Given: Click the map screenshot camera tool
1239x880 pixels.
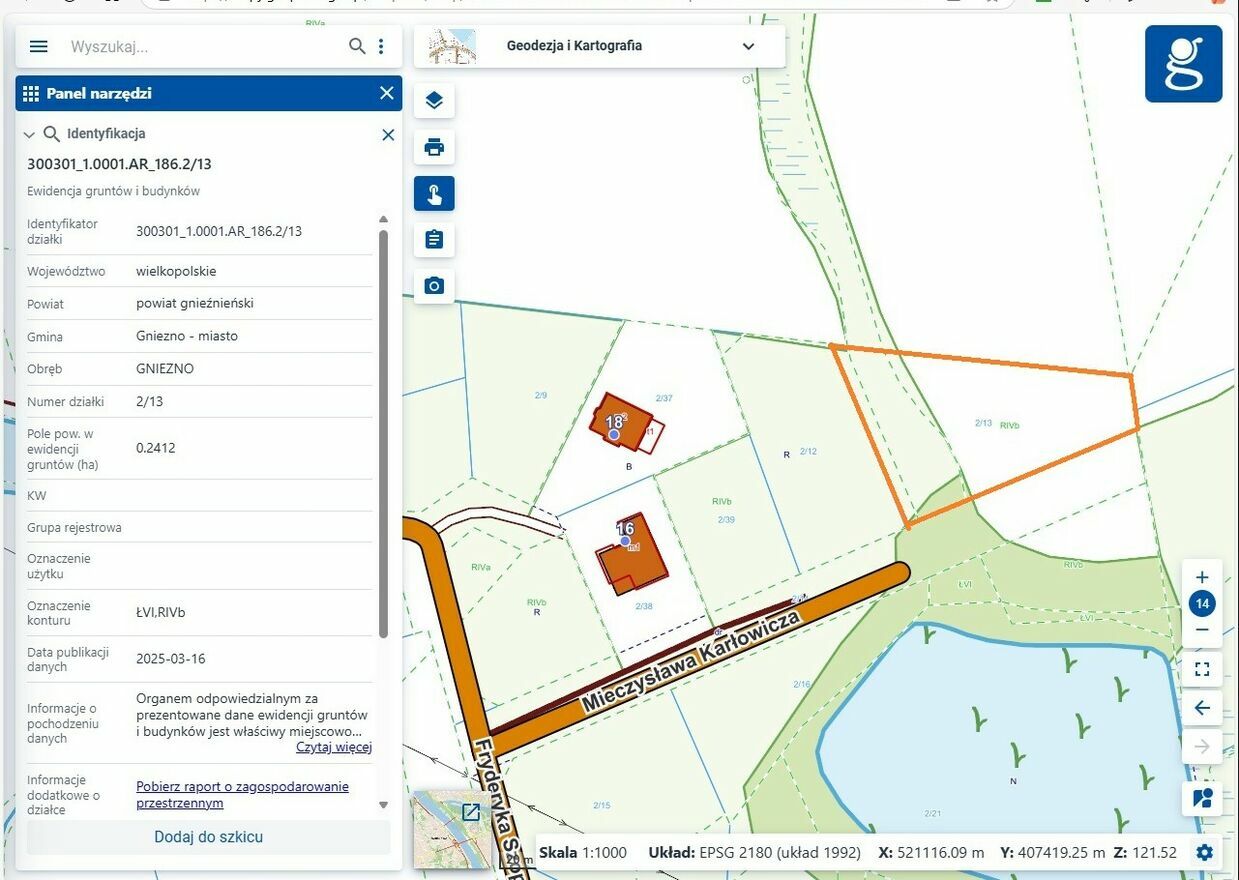Looking at the screenshot, I should tap(434, 286).
